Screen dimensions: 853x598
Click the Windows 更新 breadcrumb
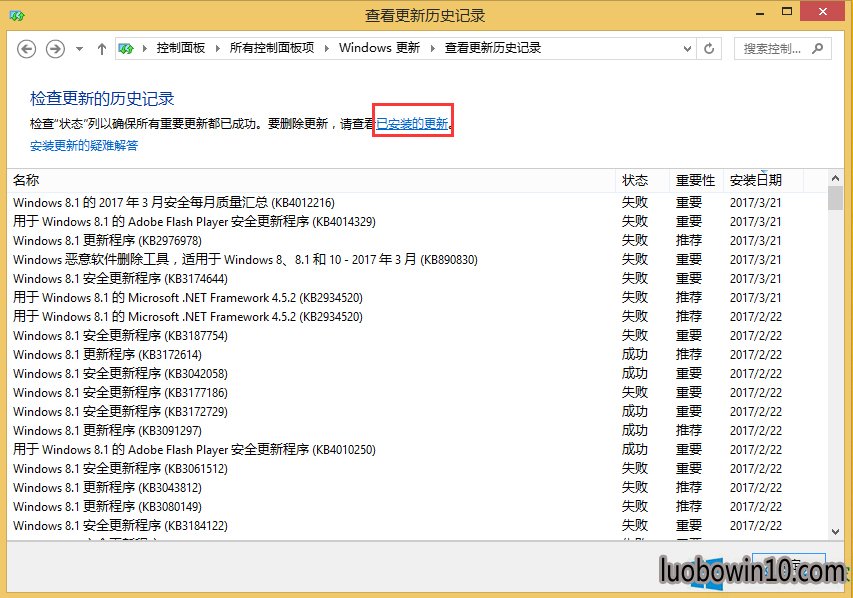coord(379,48)
